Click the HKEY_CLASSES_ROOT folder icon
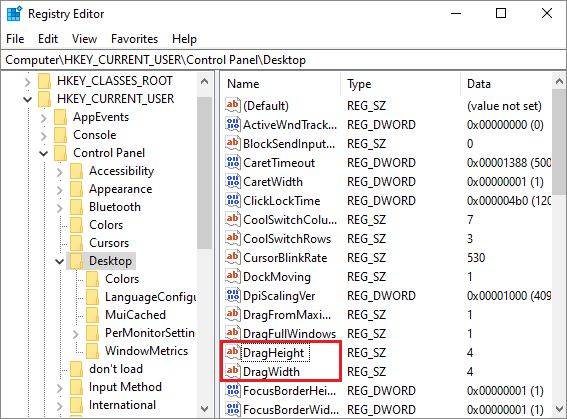Viewport: 567px width, 419px height. [44, 81]
